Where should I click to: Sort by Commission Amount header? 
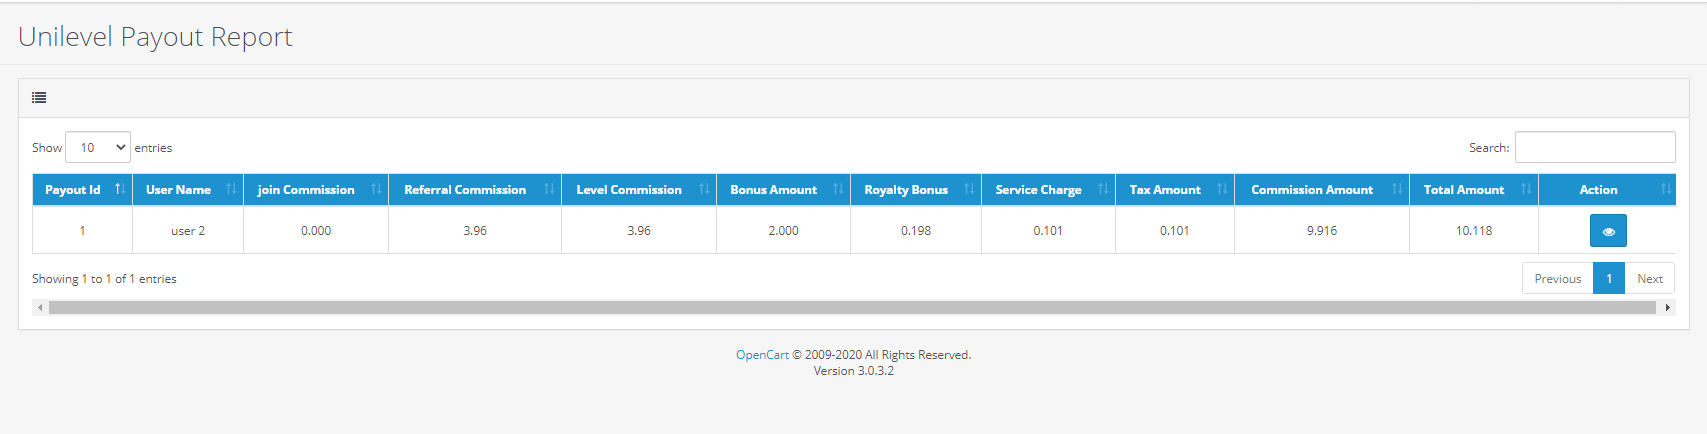[1321, 190]
